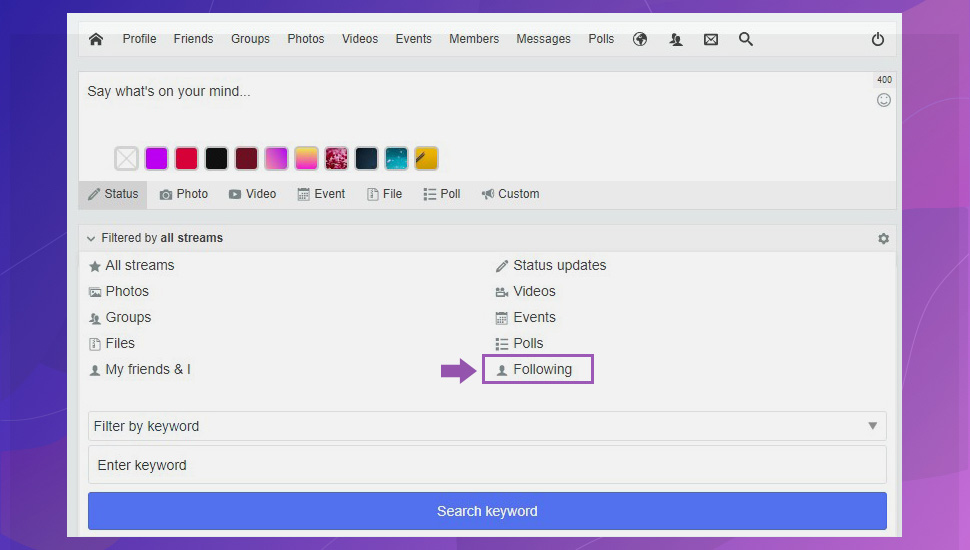This screenshot has width=970, height=550.
Task: Open Members menu item
Action: coord(474,39)
